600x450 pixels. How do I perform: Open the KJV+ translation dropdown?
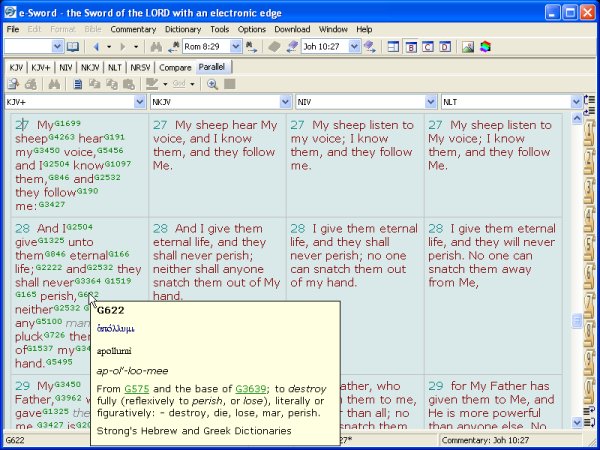139,102
